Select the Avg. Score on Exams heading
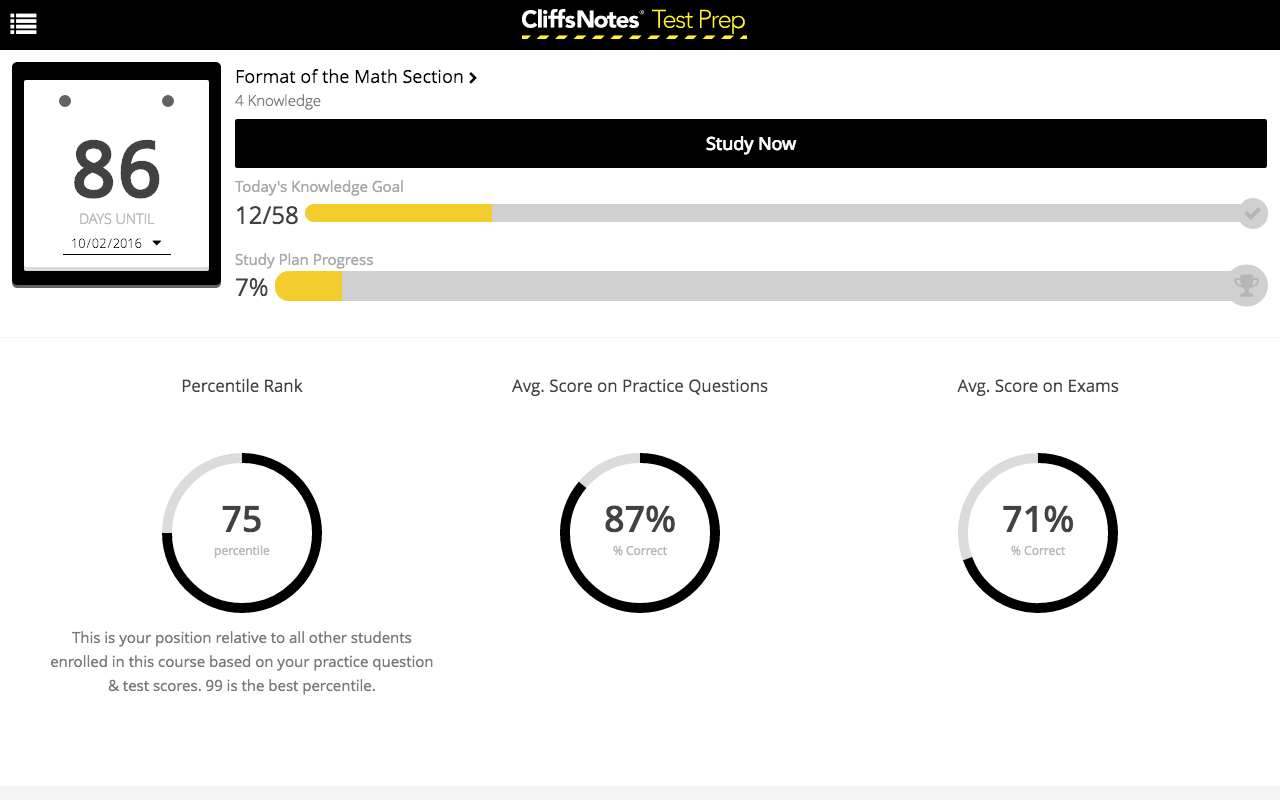Viewport: 1280px width, 800px height. point(1038,386)
